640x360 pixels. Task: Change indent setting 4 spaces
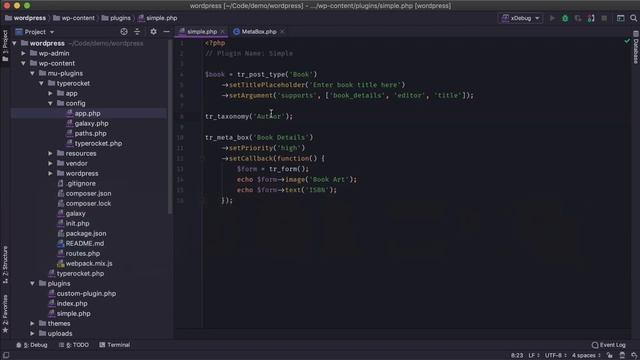(x=586, y=356)
